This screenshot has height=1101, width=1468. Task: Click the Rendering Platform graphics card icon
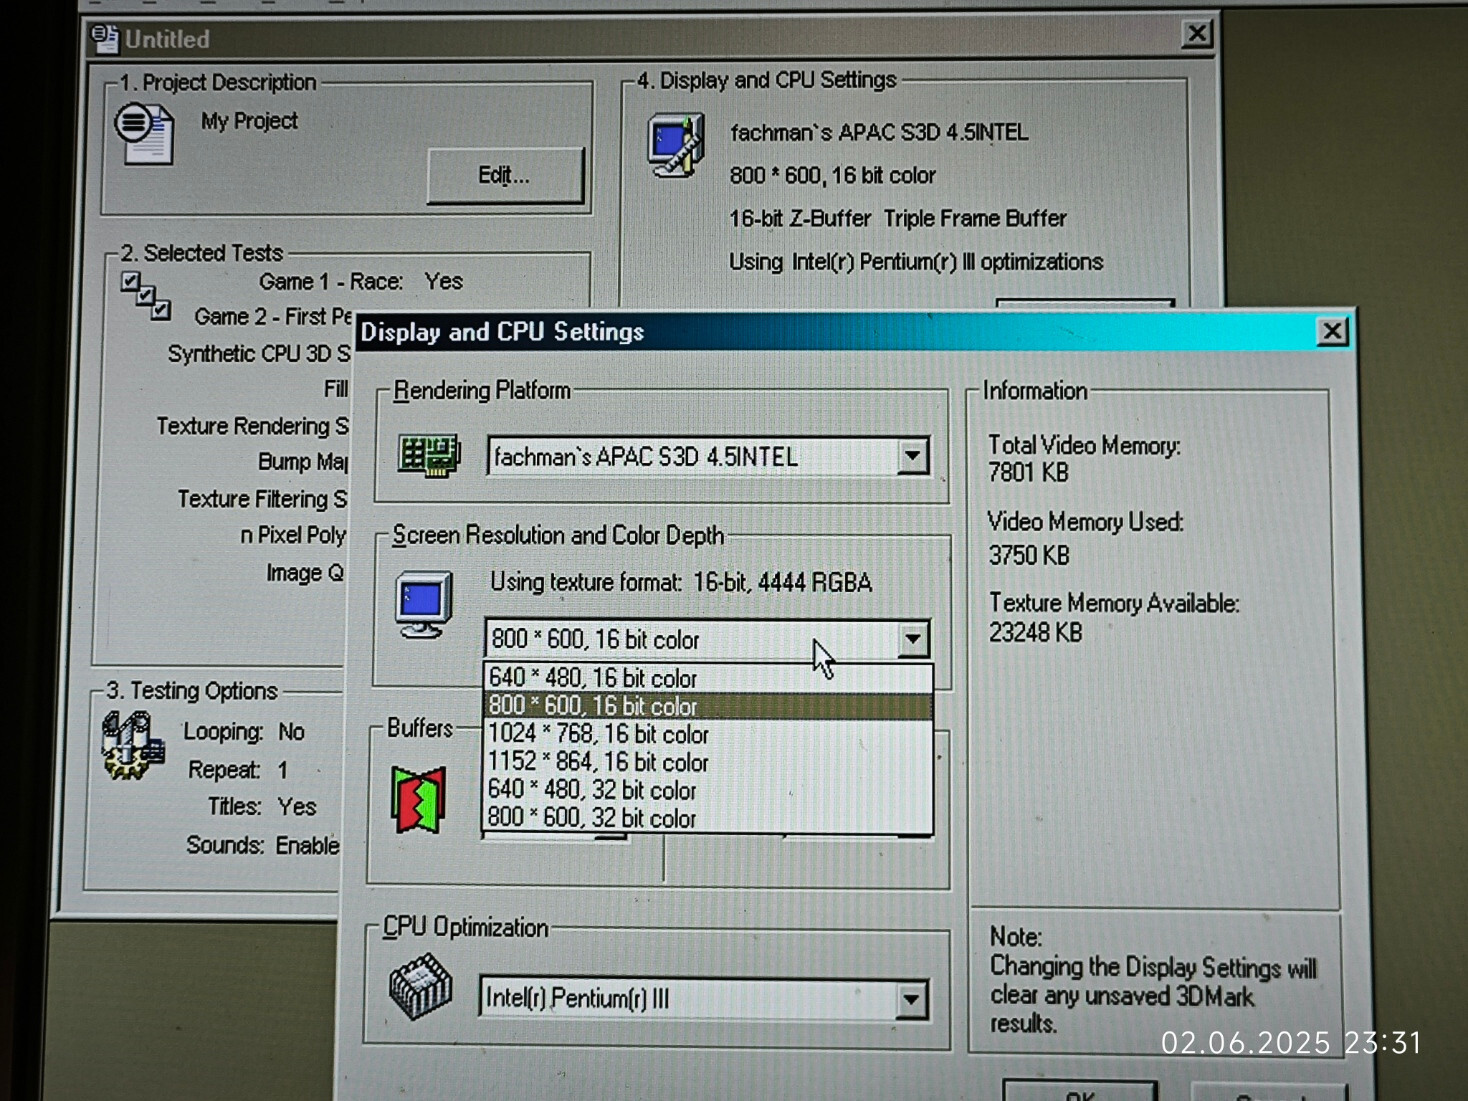click(428, 455)
